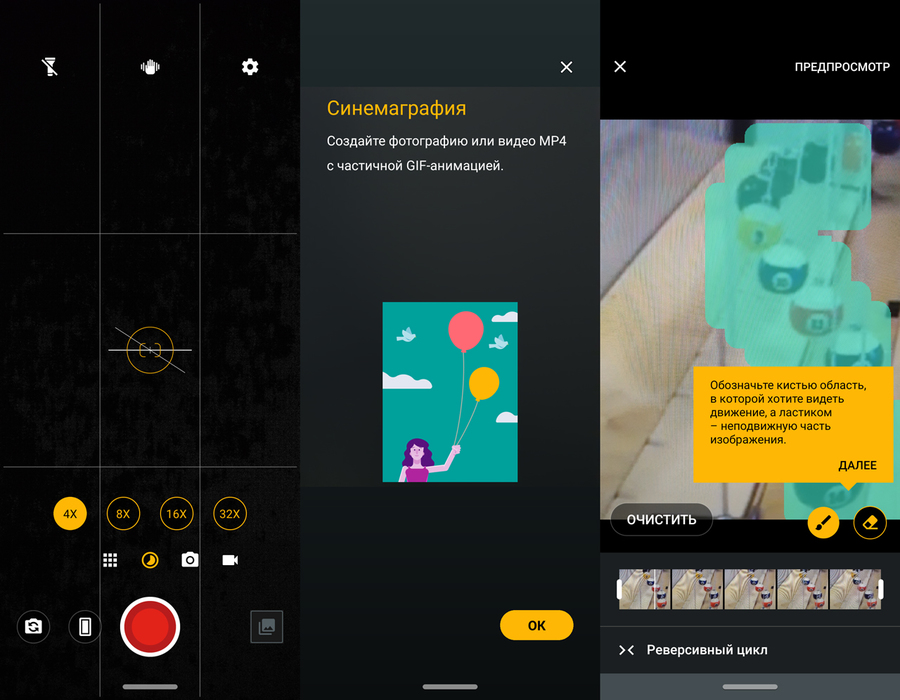Select 16X speed option
The height and width of the screenshot is (700, 900).
click(177, 514)
